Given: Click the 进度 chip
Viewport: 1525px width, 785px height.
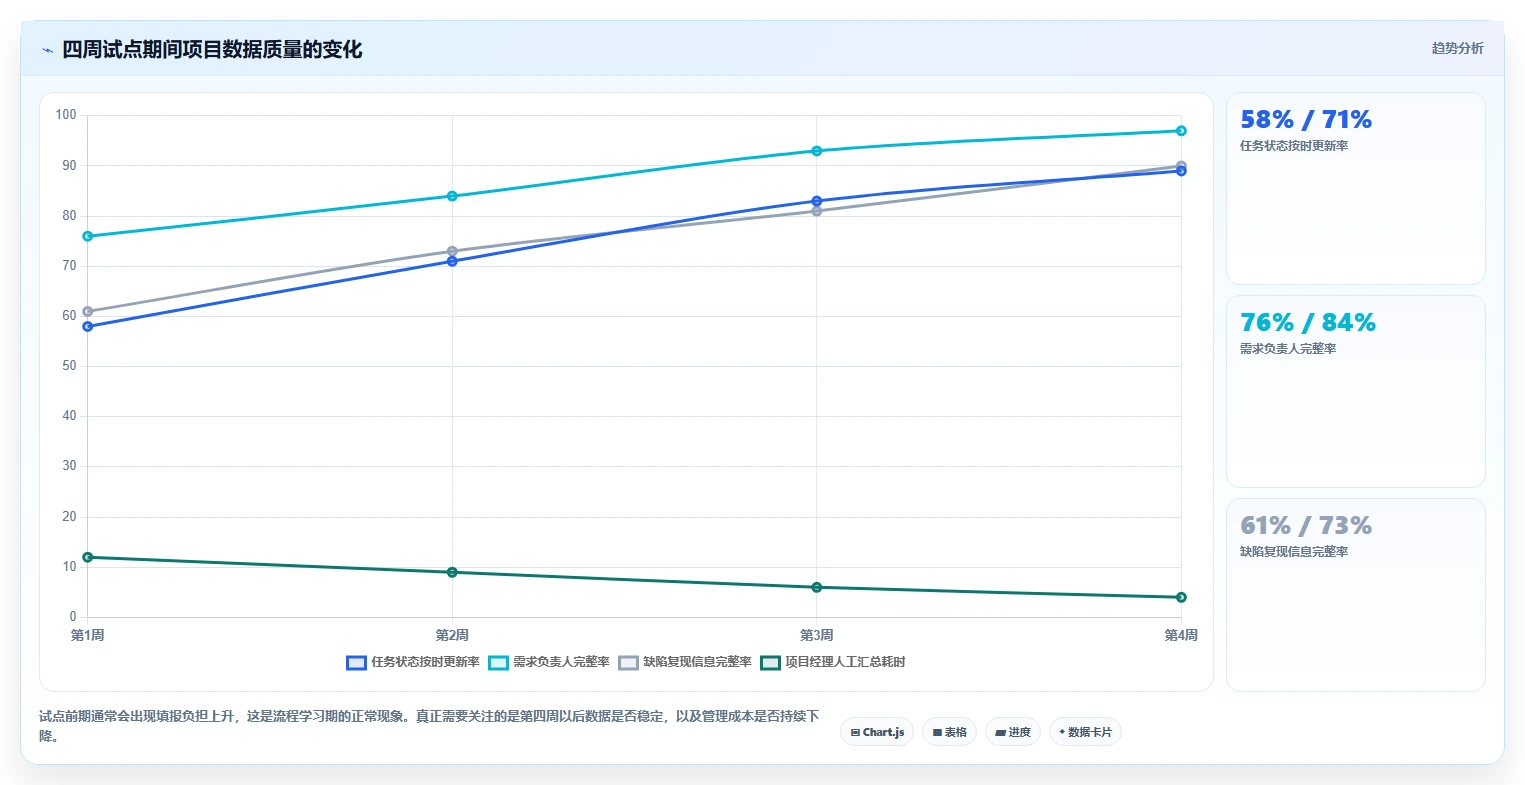Looking at the screenshot, I should (1013, 732).
